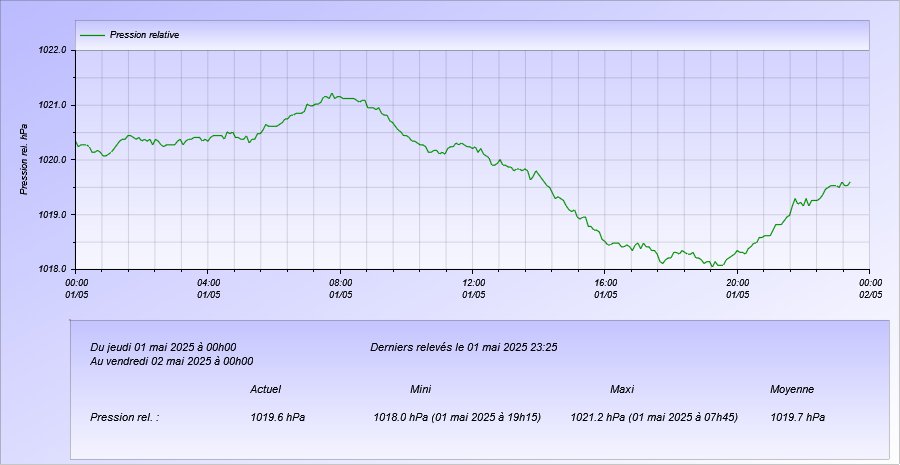
Task: Click the 00:00 02/05 time label
Action: [870, 288]
